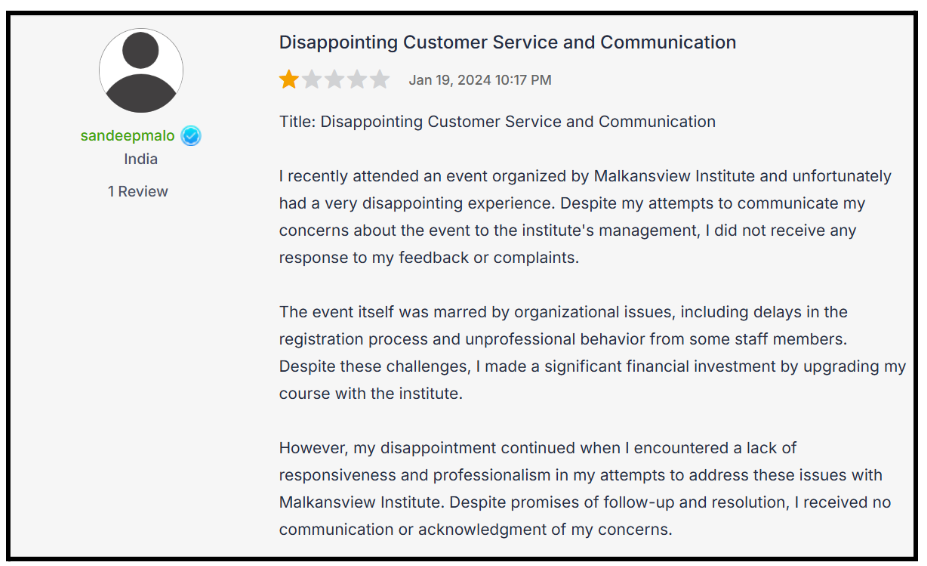Click the reviewer's profile avatar picture
The width and height of the screenshot is (927, 566).
click(x=141, y=71)
